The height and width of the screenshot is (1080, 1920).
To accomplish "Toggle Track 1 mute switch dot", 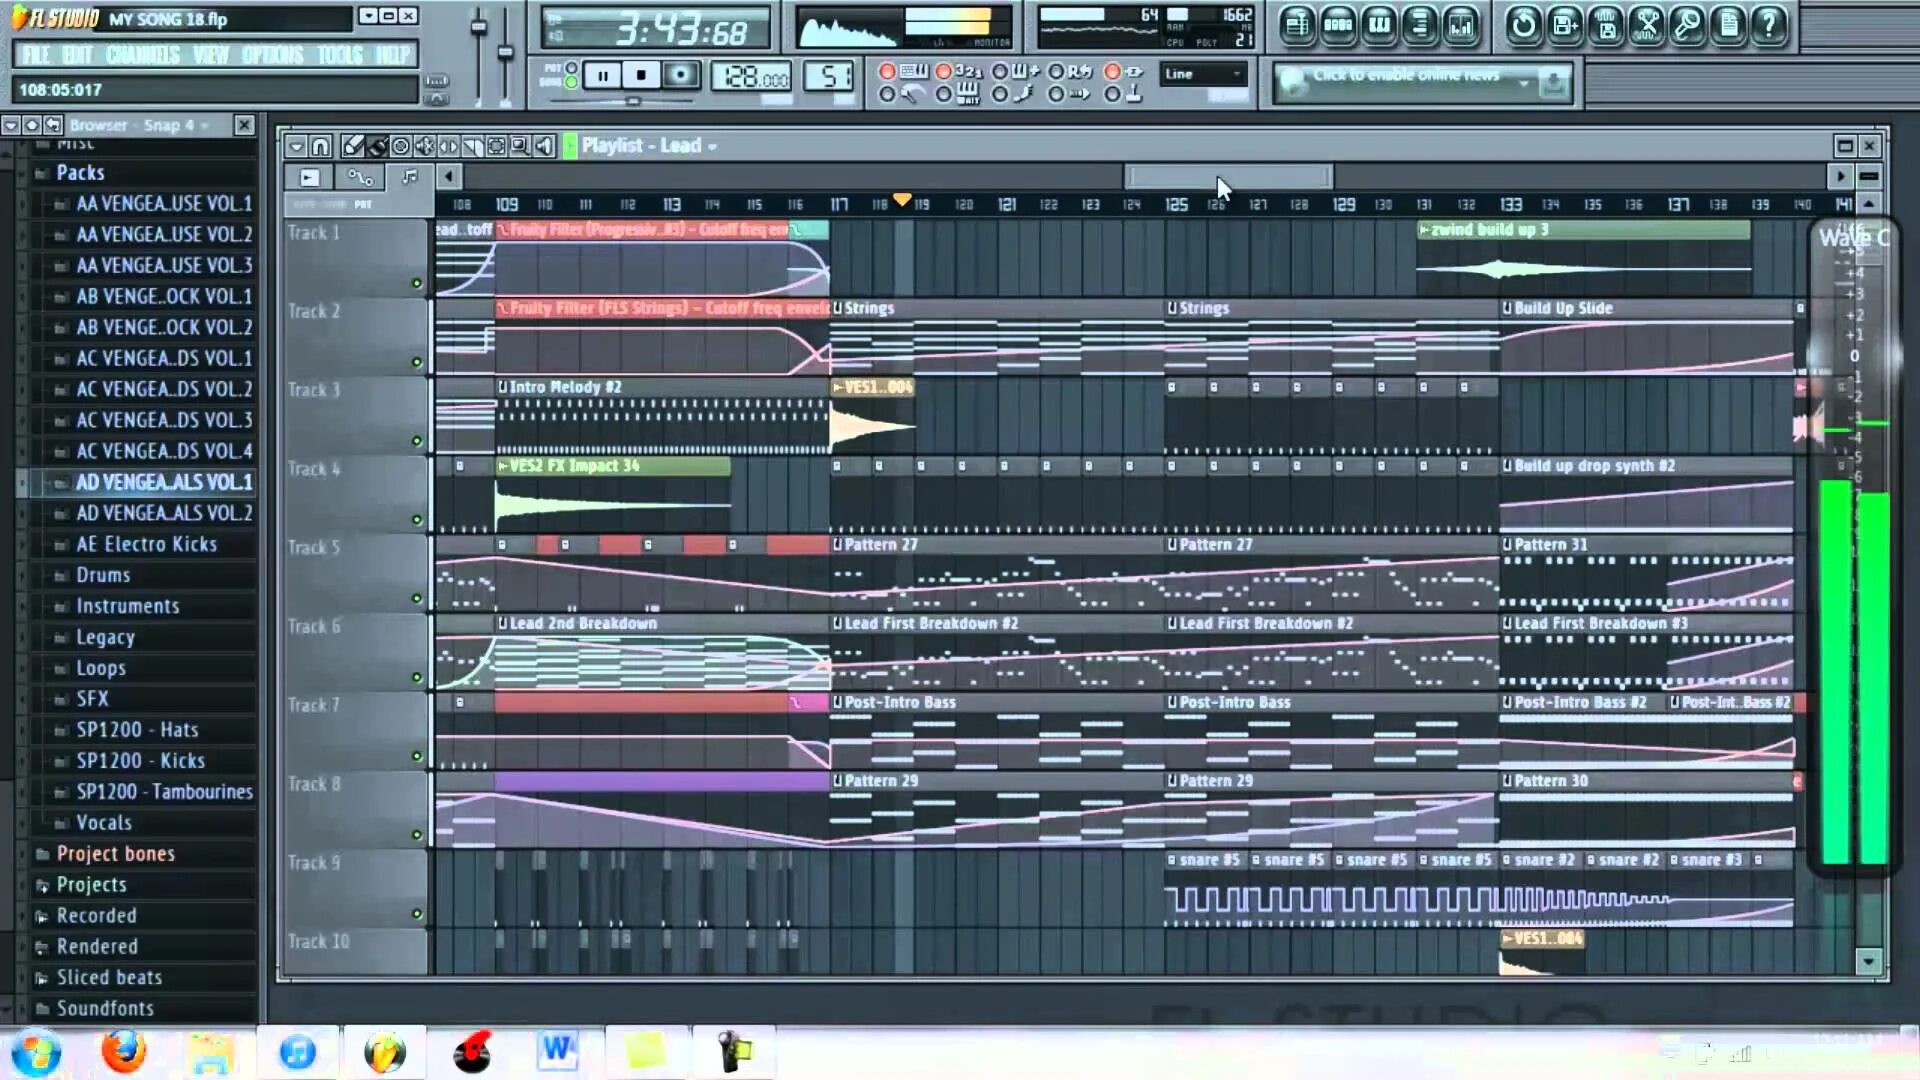I will coord(417,284).
